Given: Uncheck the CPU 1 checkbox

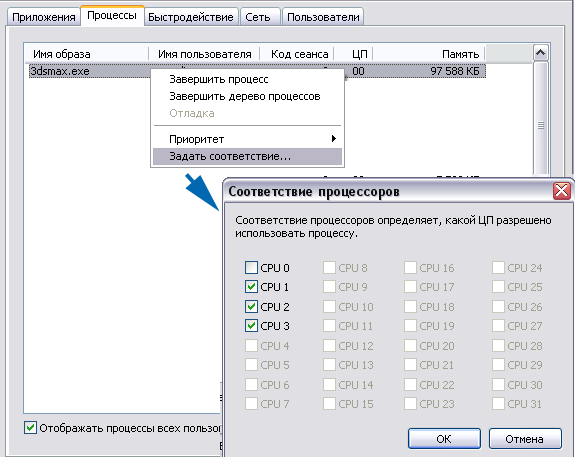Looking at the screenshot, I should tap(251, 287).
